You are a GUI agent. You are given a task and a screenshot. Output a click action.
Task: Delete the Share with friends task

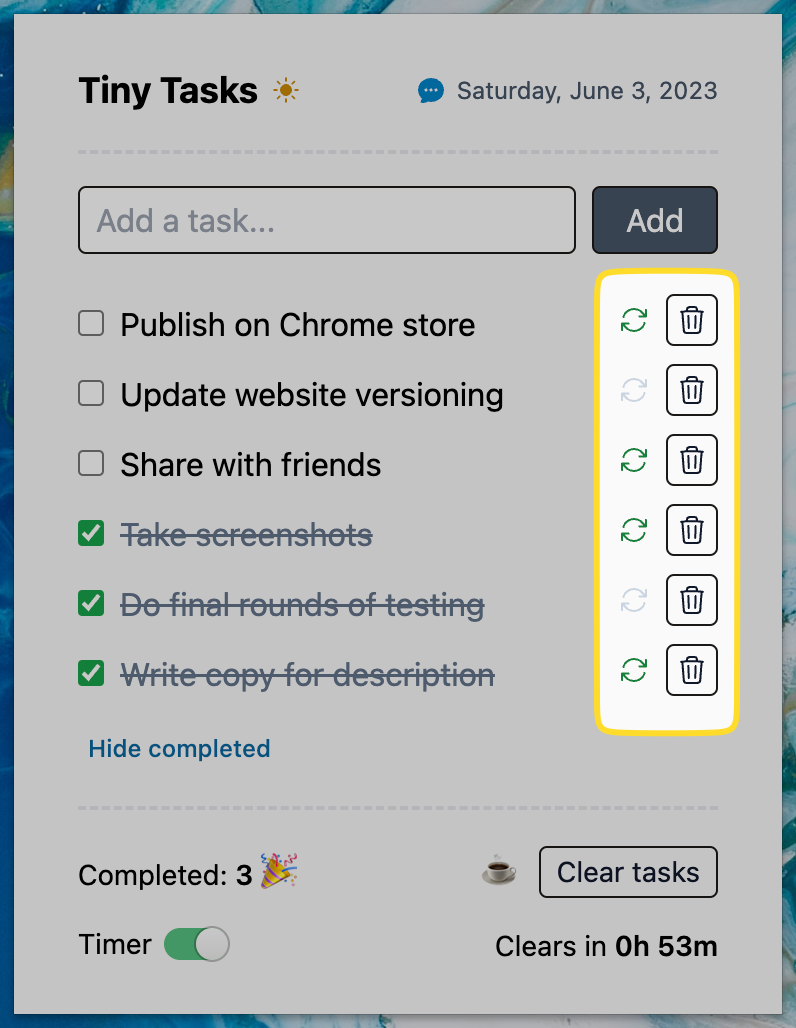pos(692,460)
